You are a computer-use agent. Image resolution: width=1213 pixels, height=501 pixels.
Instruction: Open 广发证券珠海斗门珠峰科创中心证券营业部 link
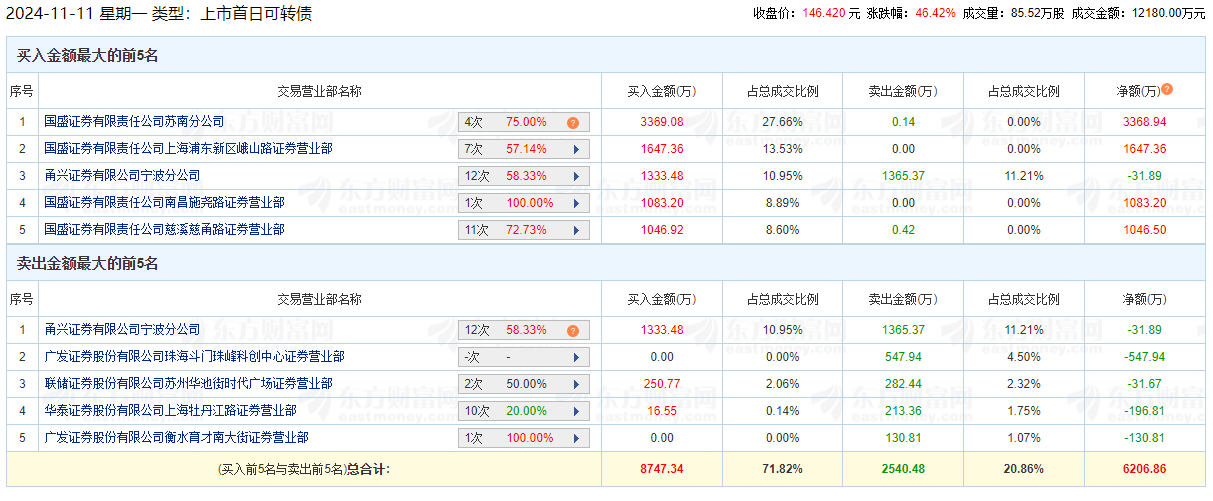194,357
